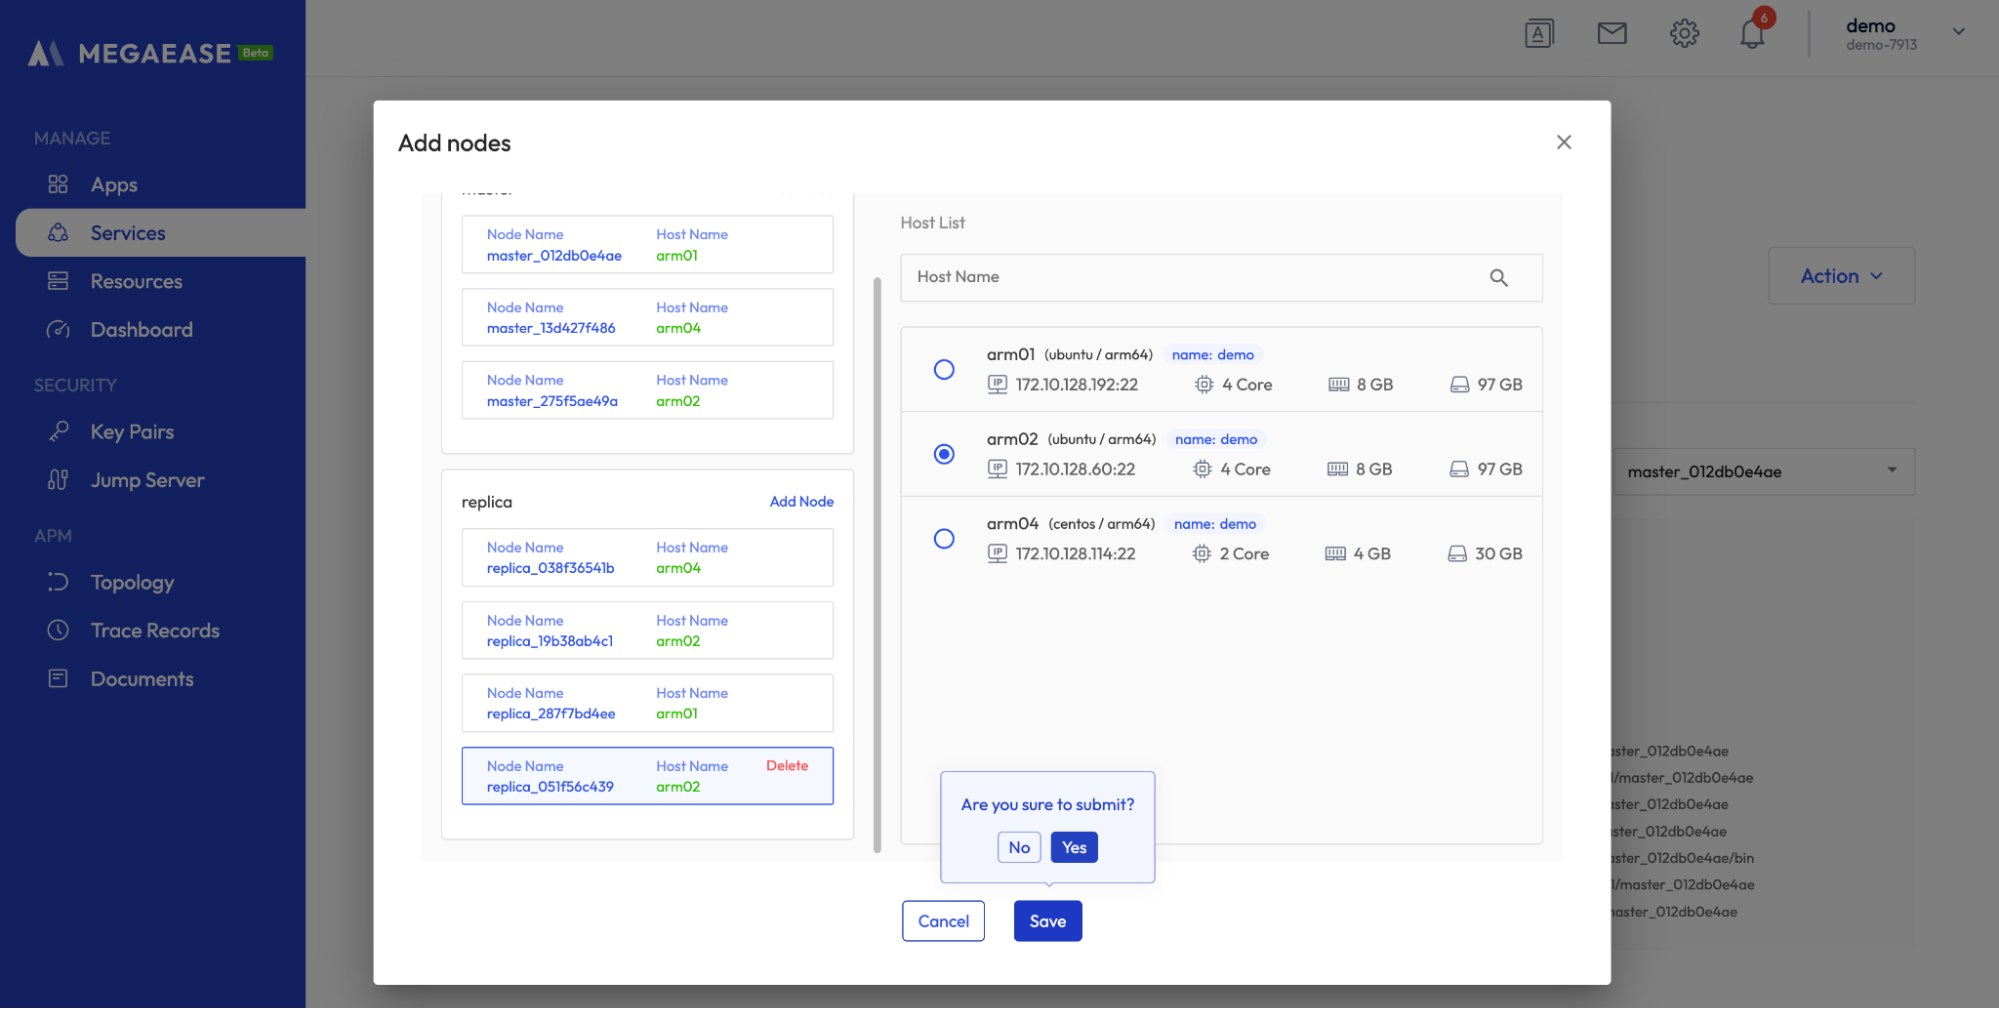The width and height of the screenshot is (1999, 1009).
Task: Open the master_012db0e4ae dropdown
Action: (x=1763, y=470)
